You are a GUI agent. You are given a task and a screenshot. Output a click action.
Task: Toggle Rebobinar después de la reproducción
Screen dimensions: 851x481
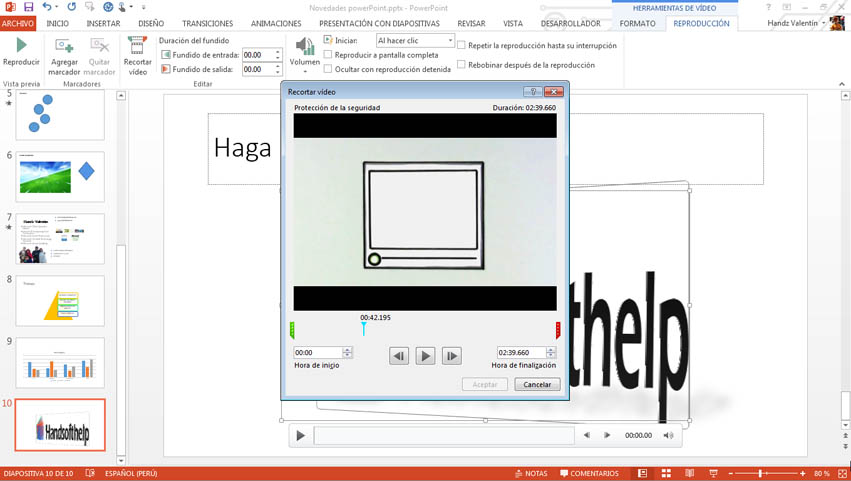461,65
